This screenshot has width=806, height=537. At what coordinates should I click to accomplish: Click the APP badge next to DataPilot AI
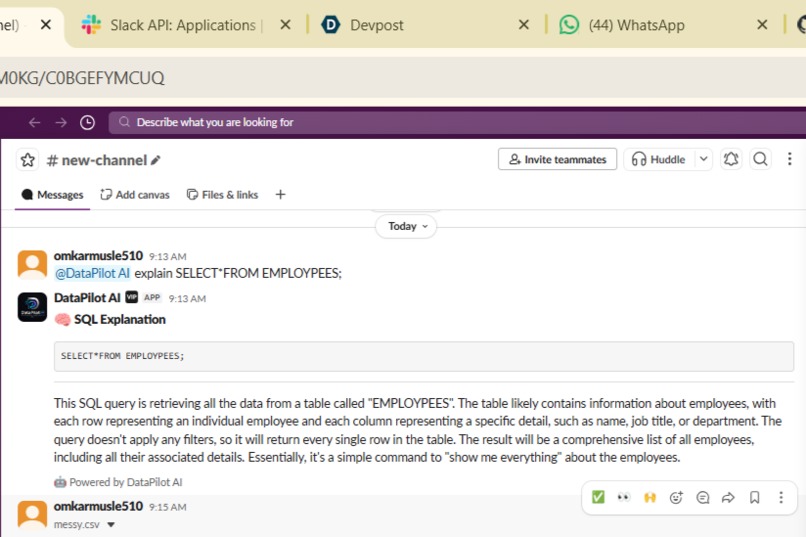point(152,298)
